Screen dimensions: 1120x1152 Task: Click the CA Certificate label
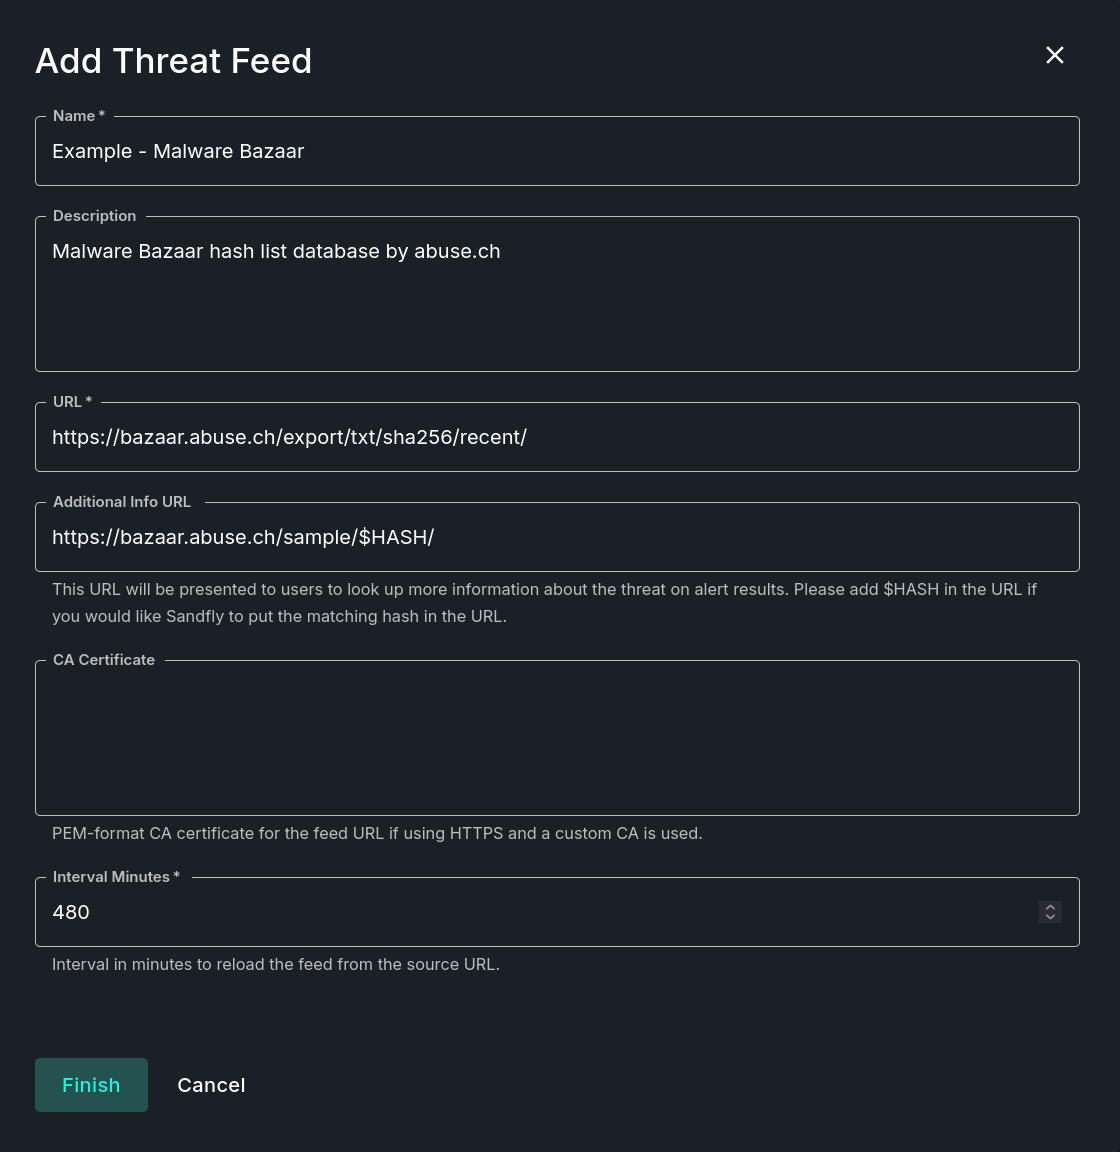(x=103, y=659)
